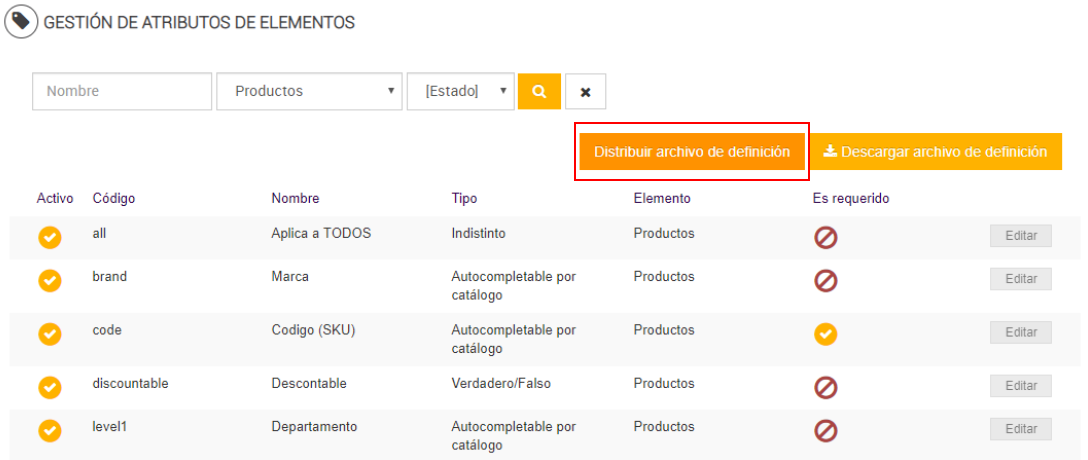The height and width of the screenshot is (460, 1088).
Task: Click the not-required icon for the 'brand' row
Action: pos(825,280)
